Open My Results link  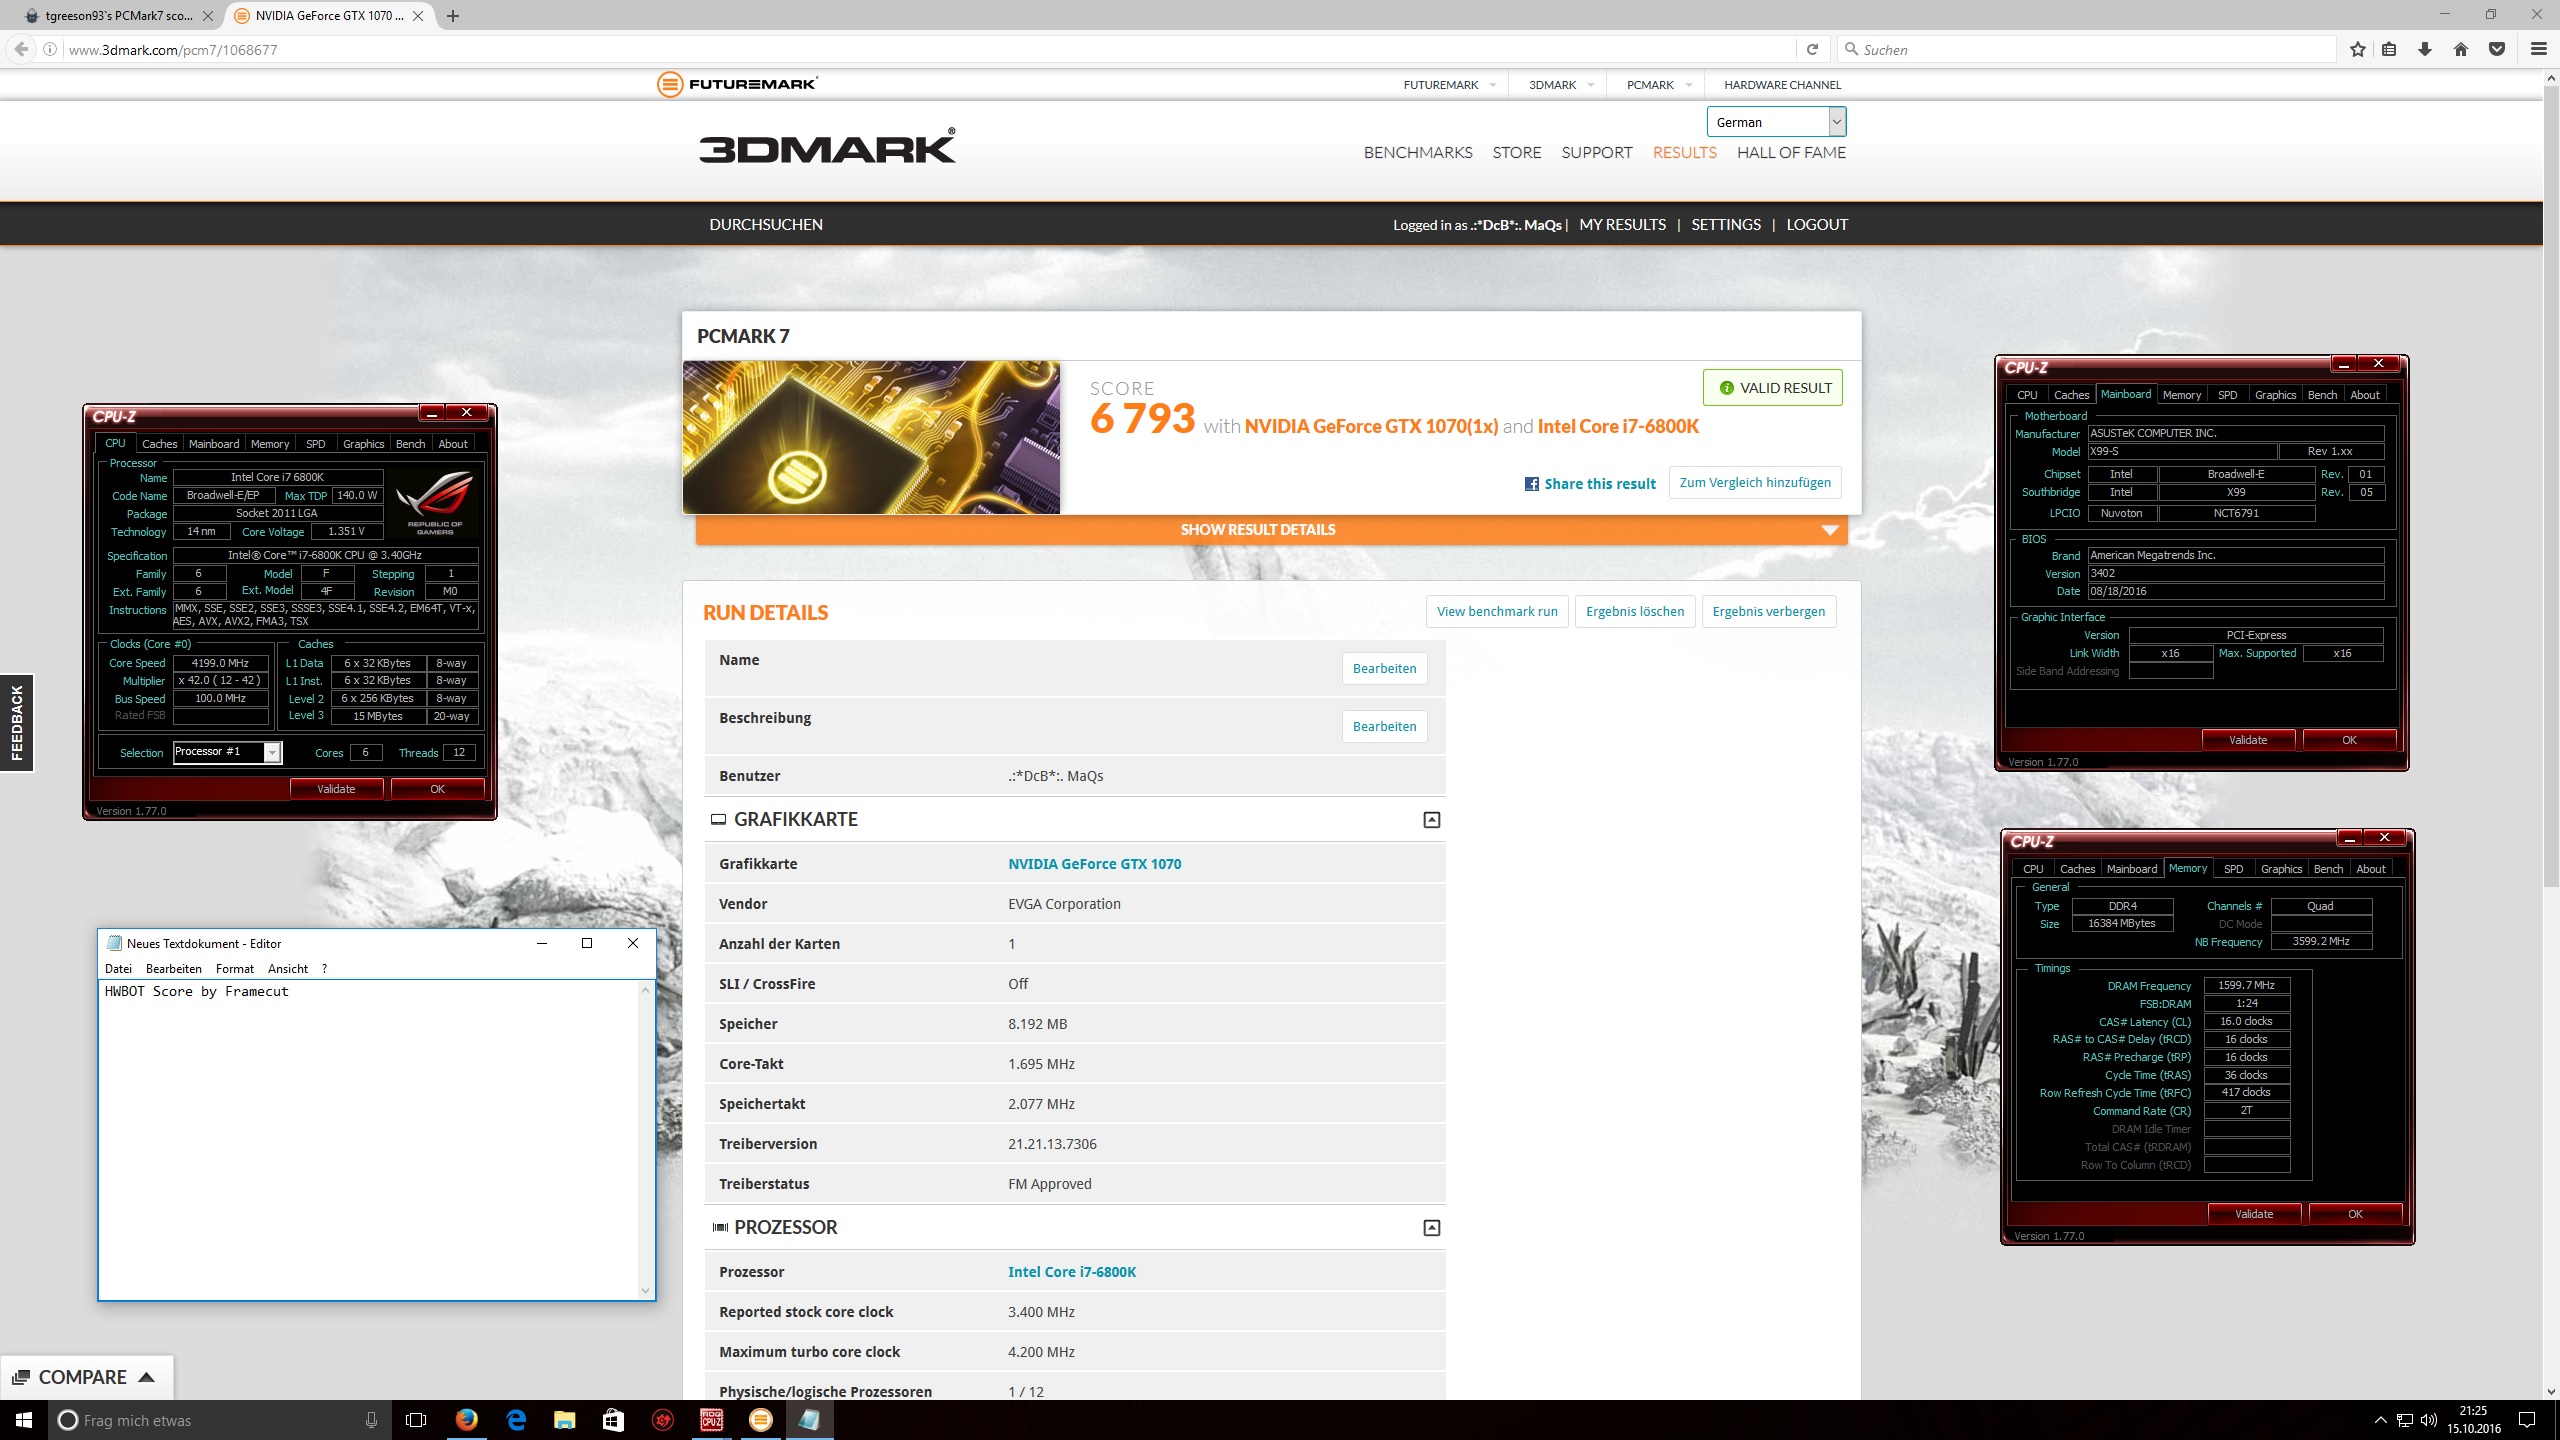[x=1622, y=225]
